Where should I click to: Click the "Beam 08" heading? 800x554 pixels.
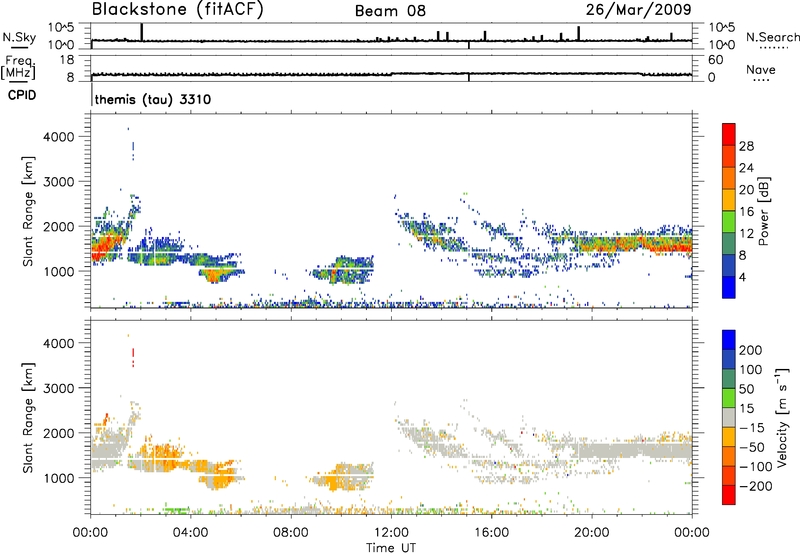(390, 11)
